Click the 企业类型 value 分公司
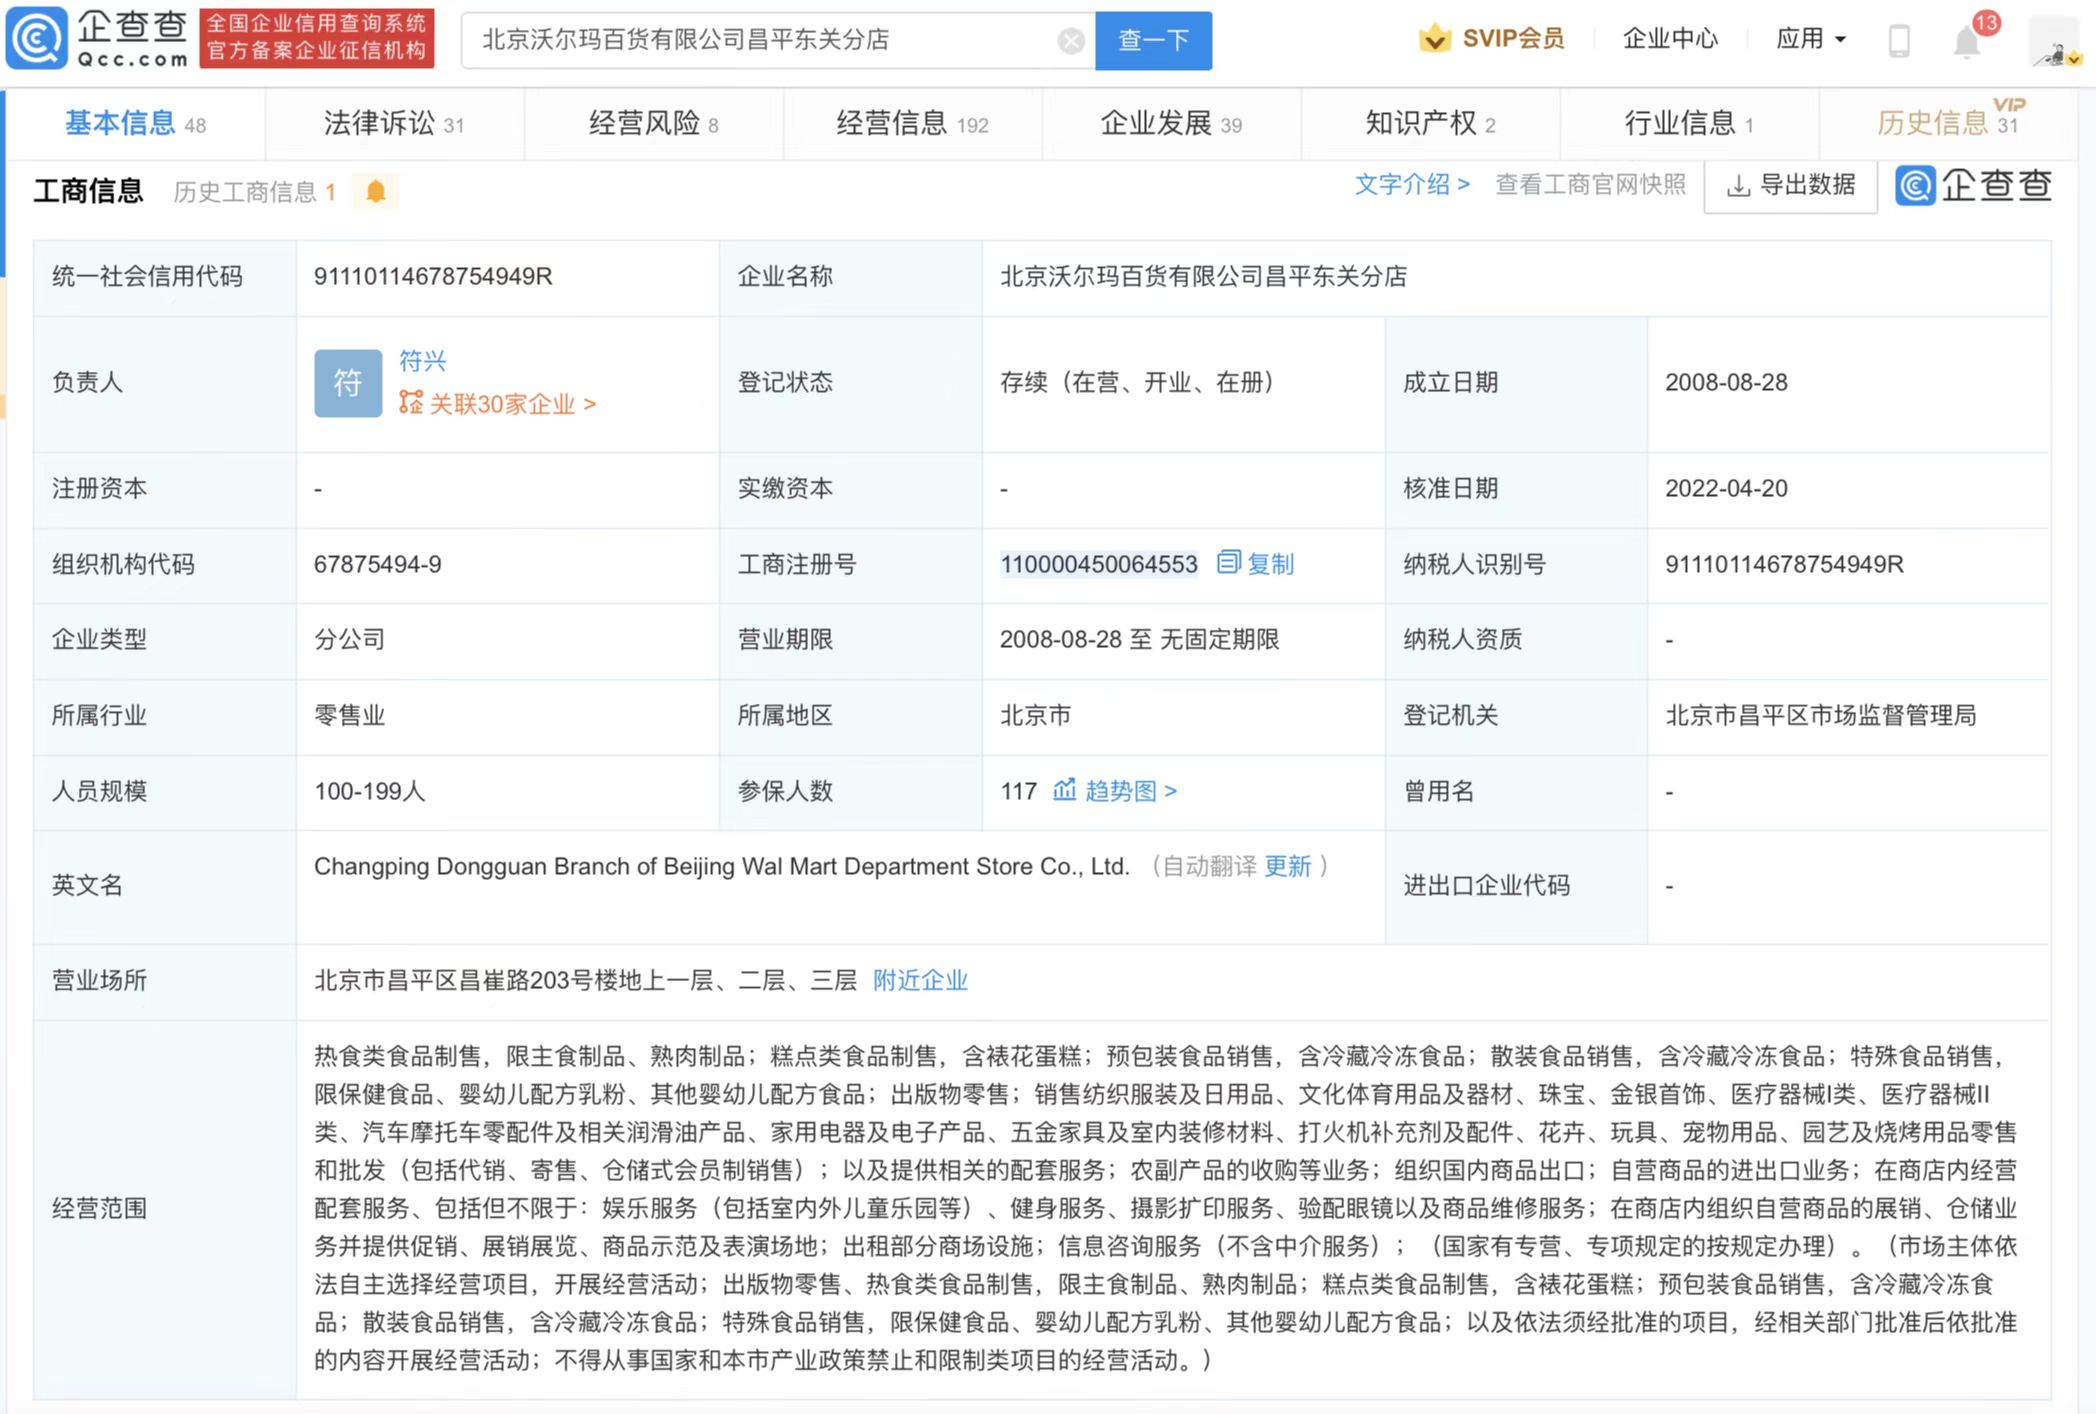 click(350, 640)
